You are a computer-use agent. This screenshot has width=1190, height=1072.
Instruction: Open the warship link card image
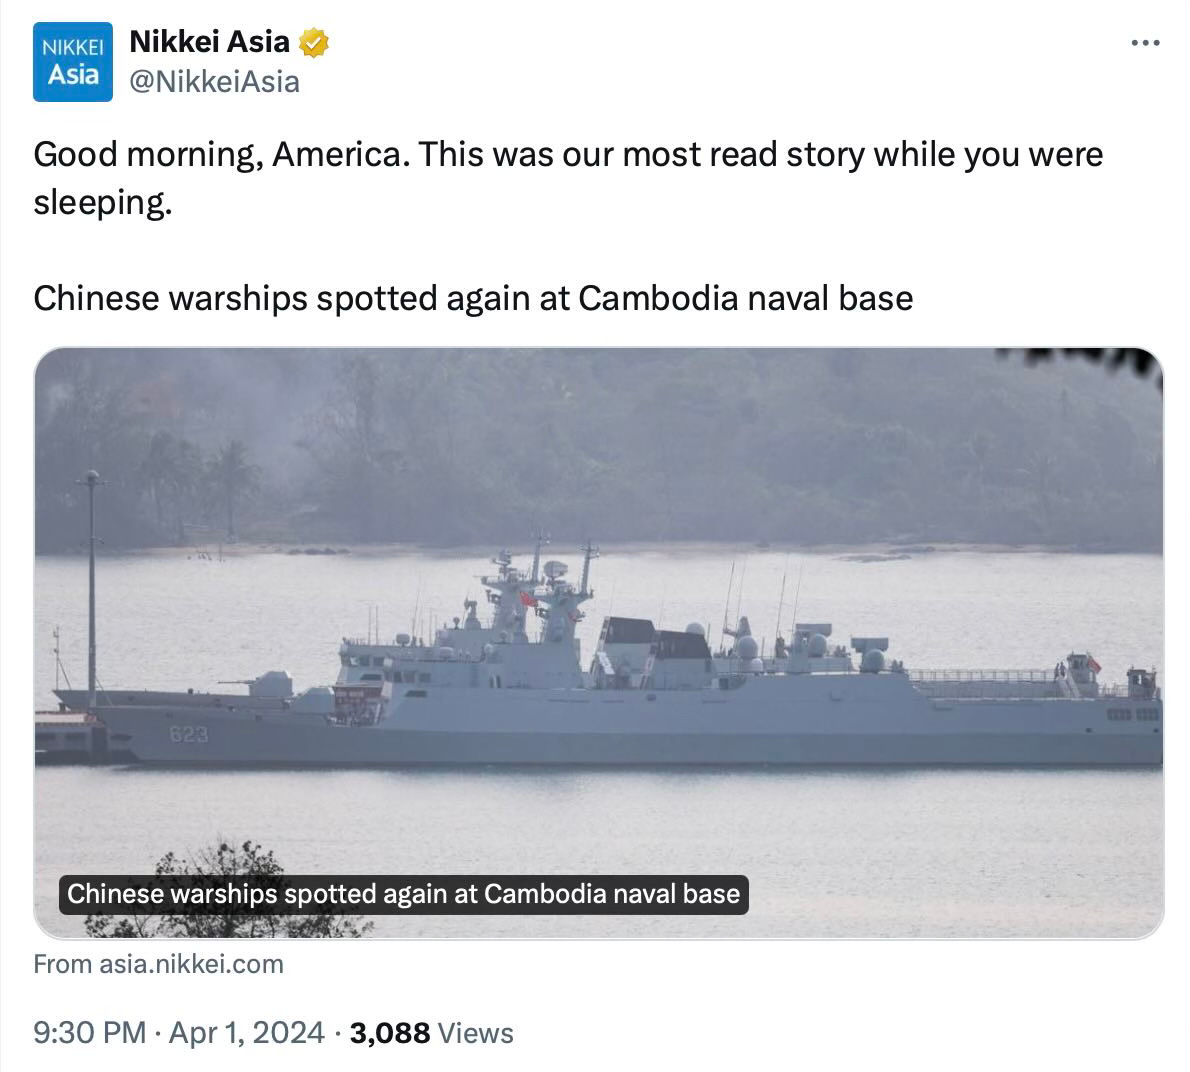click(x=599, y=643)
